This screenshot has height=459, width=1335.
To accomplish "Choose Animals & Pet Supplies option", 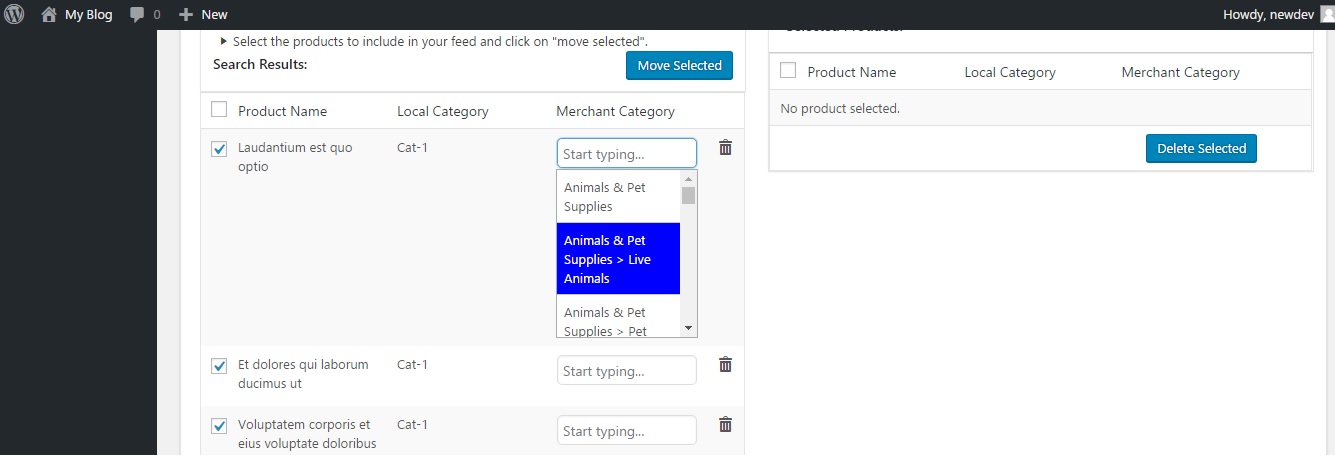I will coord(618,197).
